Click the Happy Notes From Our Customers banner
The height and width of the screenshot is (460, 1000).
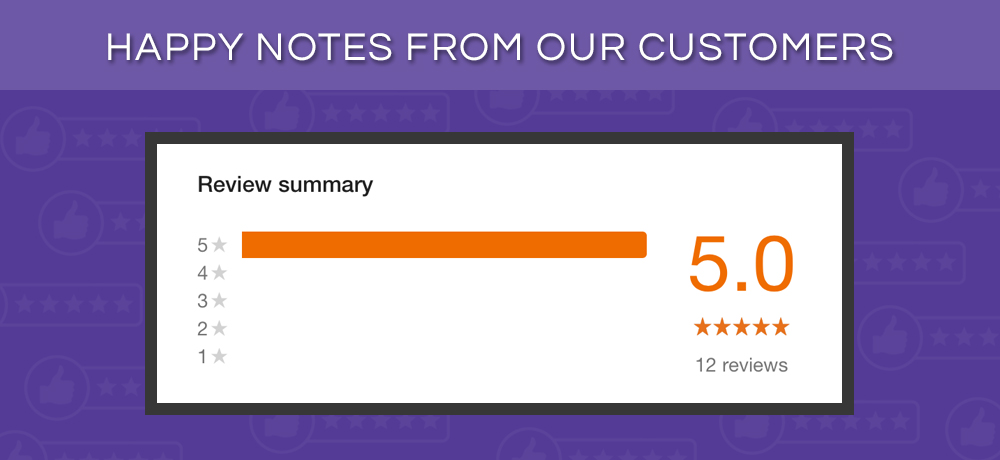[500, 46]
